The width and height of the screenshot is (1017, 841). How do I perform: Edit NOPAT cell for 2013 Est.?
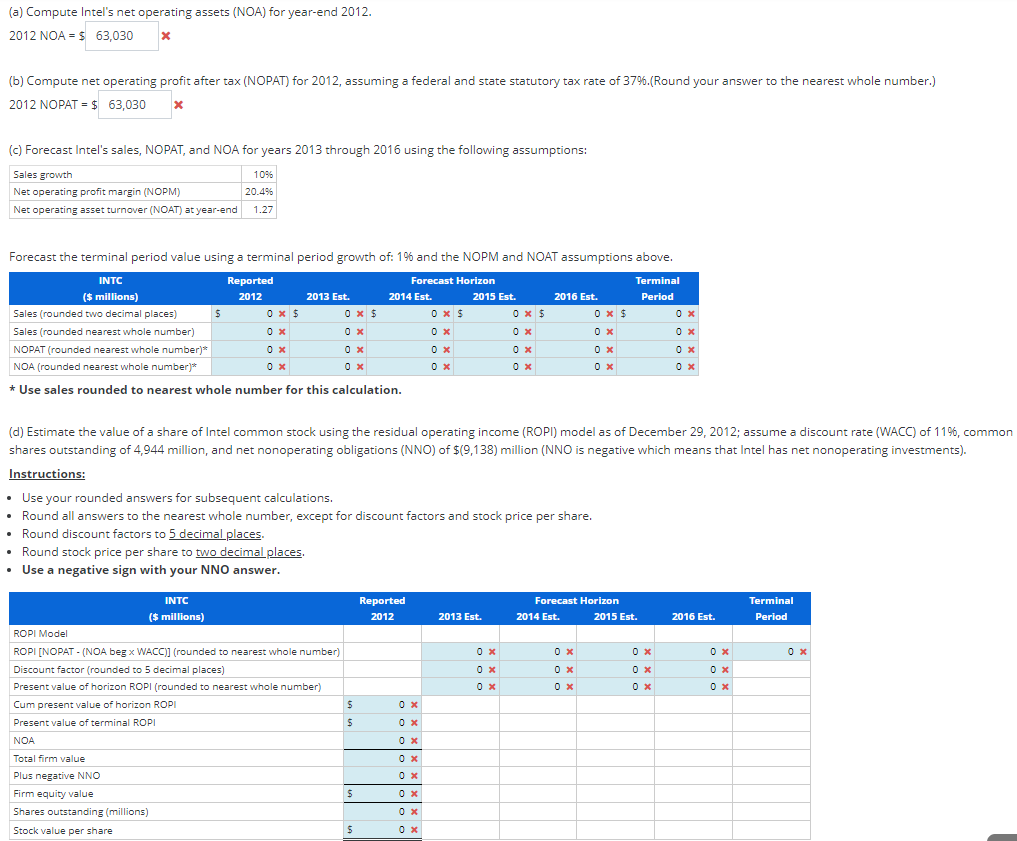328,349
